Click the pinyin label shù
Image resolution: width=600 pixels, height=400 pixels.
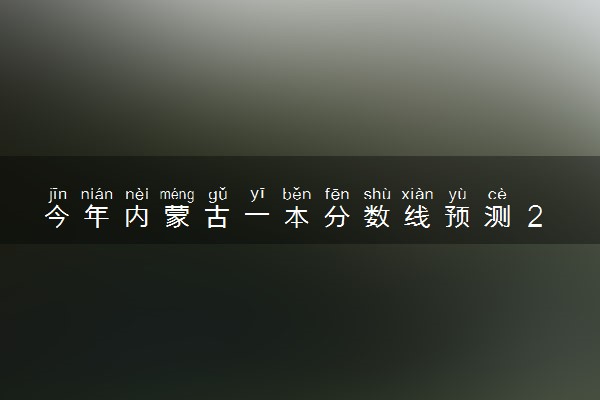pyautogui.click(x=377, y=194)
